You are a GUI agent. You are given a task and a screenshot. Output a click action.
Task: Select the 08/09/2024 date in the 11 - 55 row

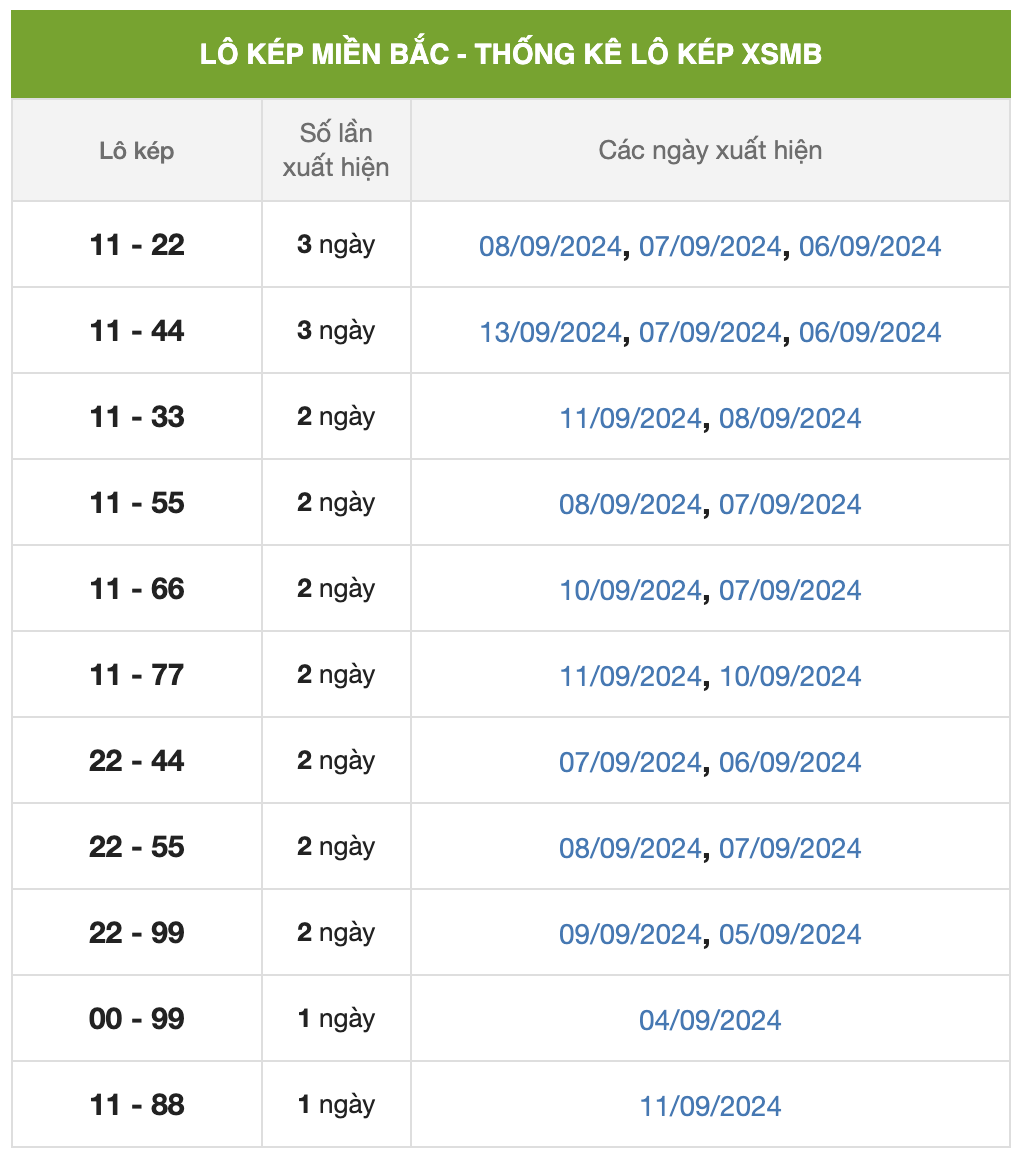[630, 504]
